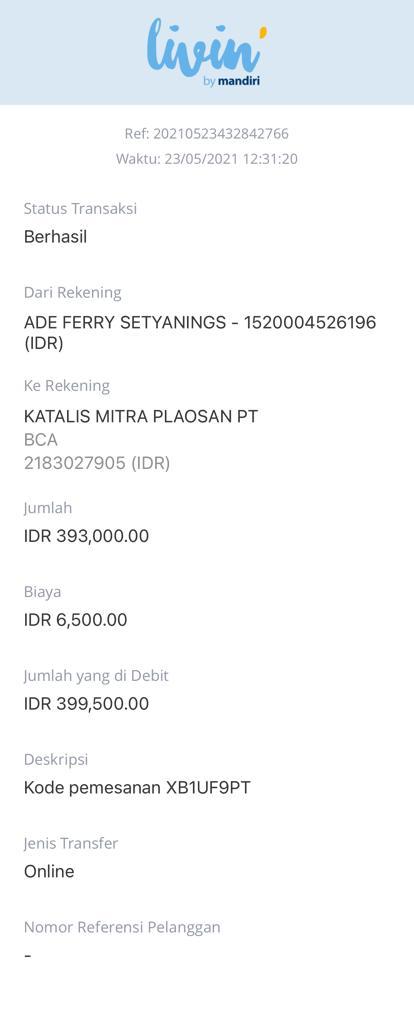This screenshot has height=1024, width=414.
Task: Select recipient KATALIS MITRA PLAOSAN PT
Action: click(x=141, y=417)
